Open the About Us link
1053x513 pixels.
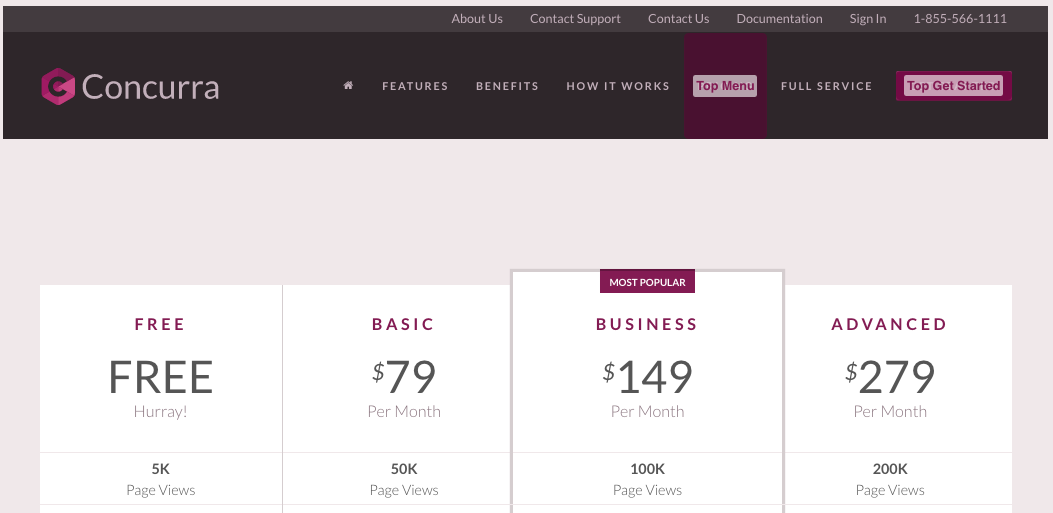[x=477, y=19]
